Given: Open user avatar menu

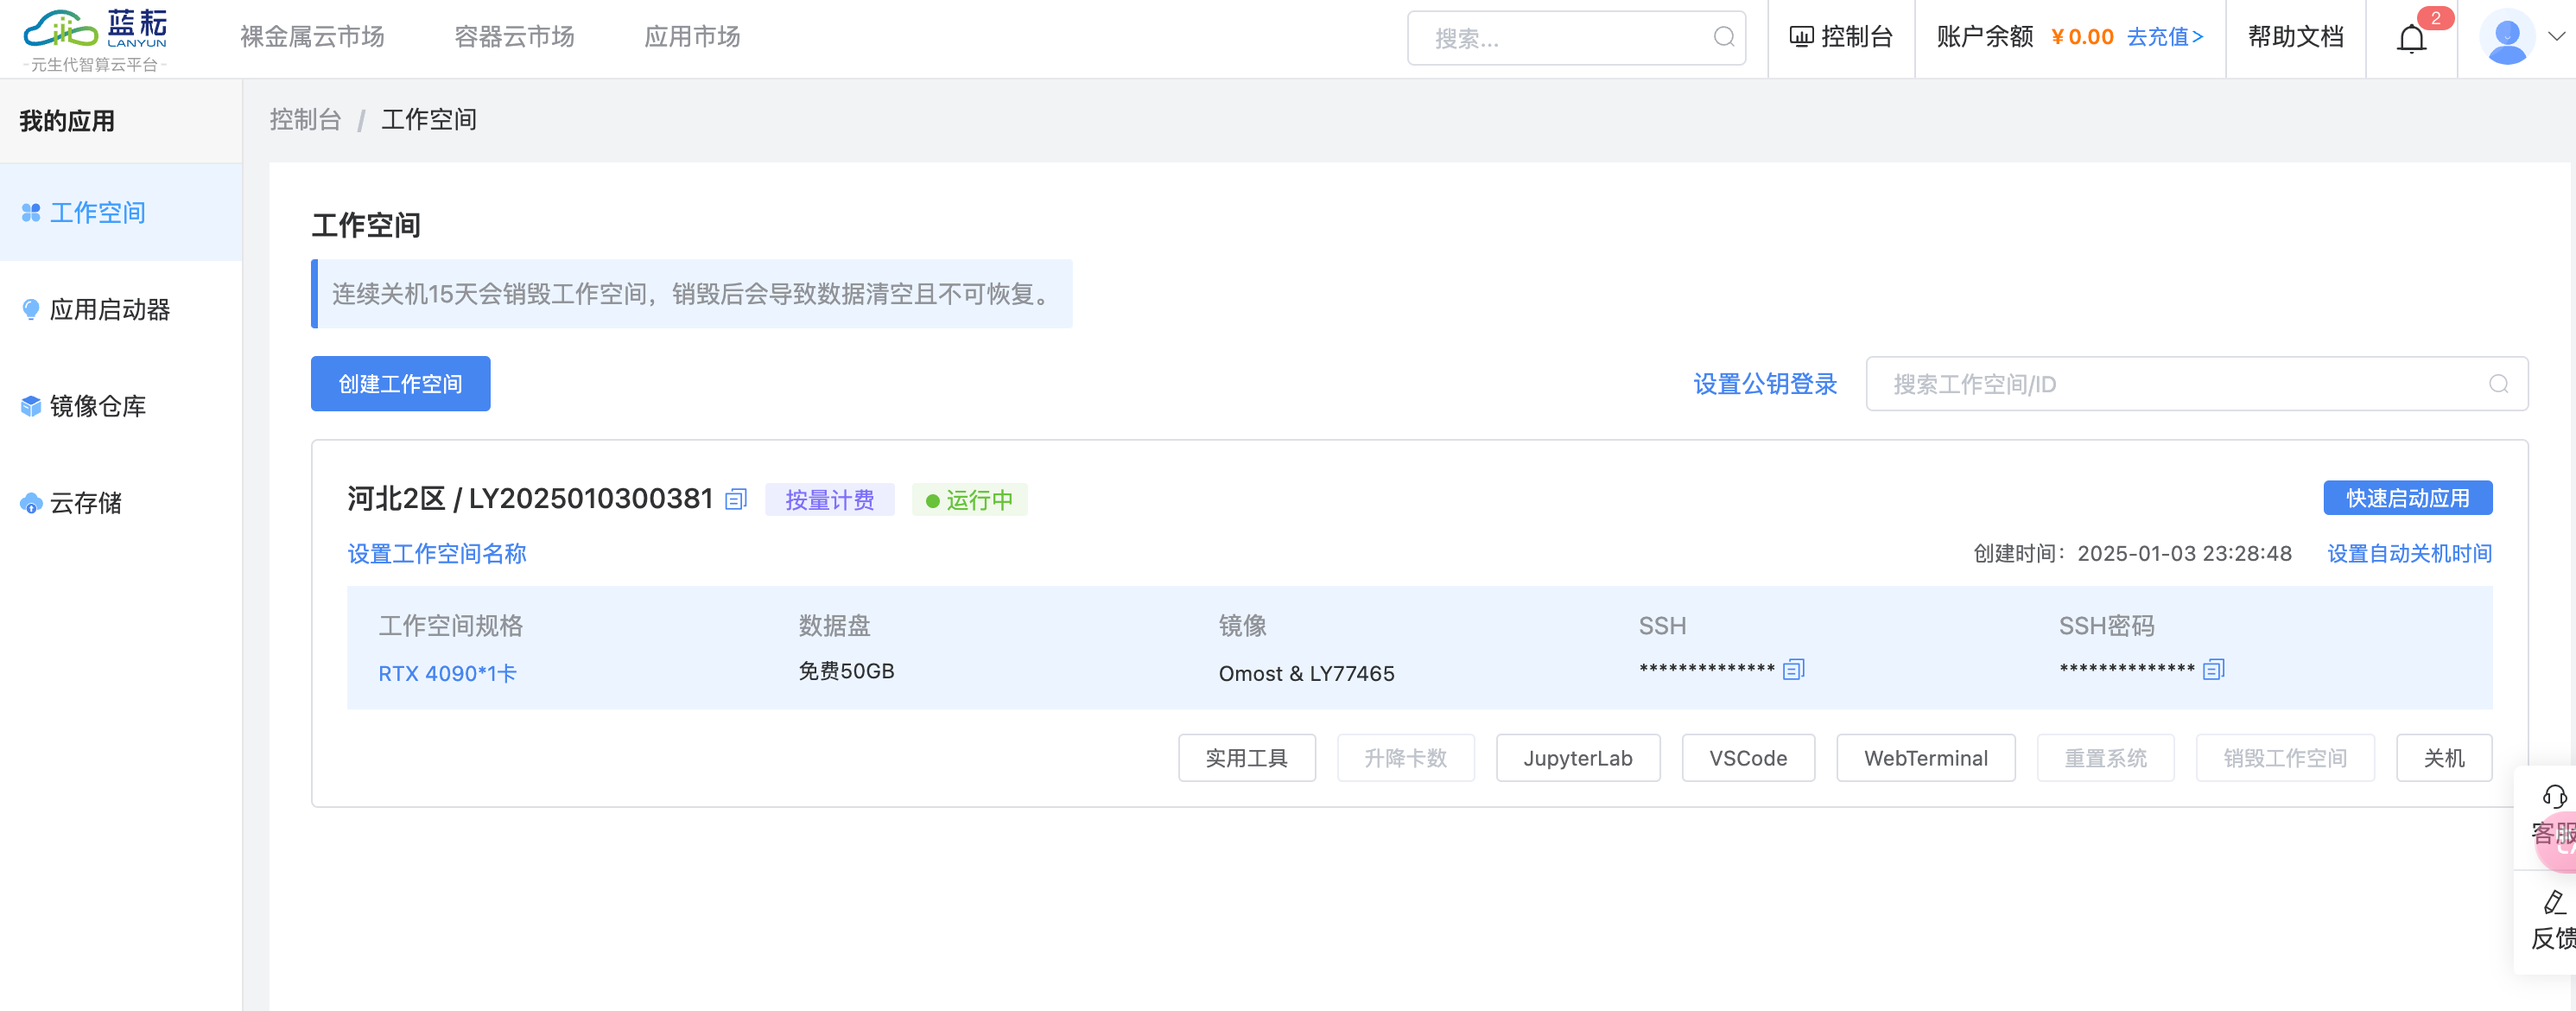Looking at the screenshot, I should pos(2506,38).
